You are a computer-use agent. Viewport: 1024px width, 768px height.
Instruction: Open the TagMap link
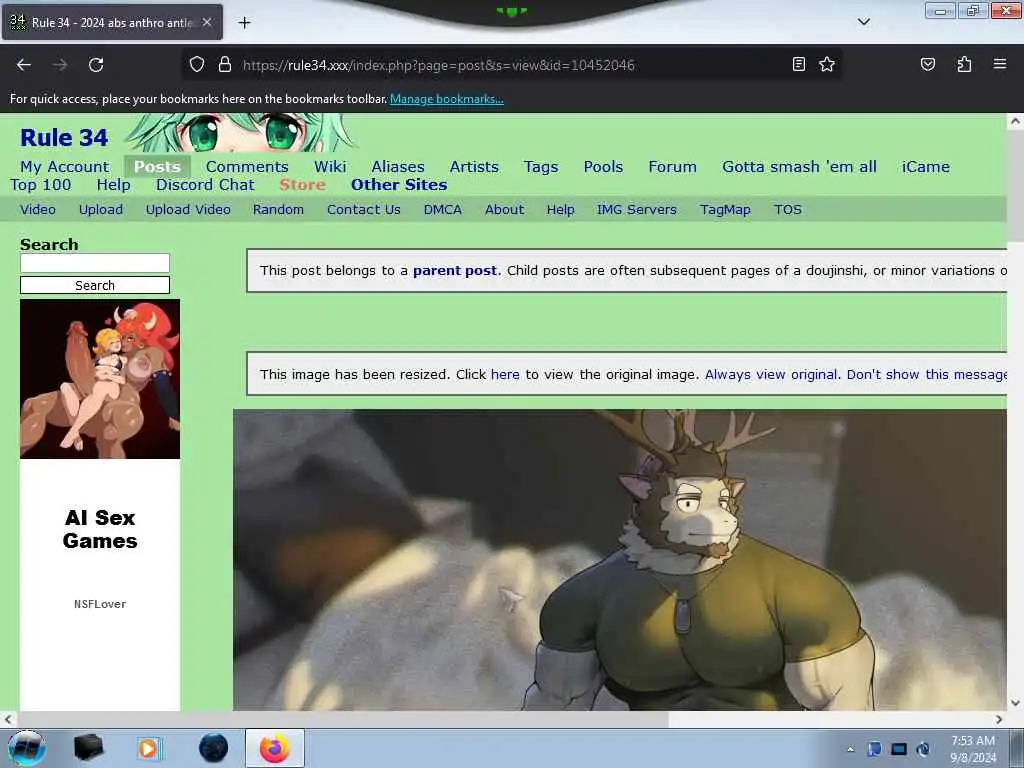pos(725,210)
